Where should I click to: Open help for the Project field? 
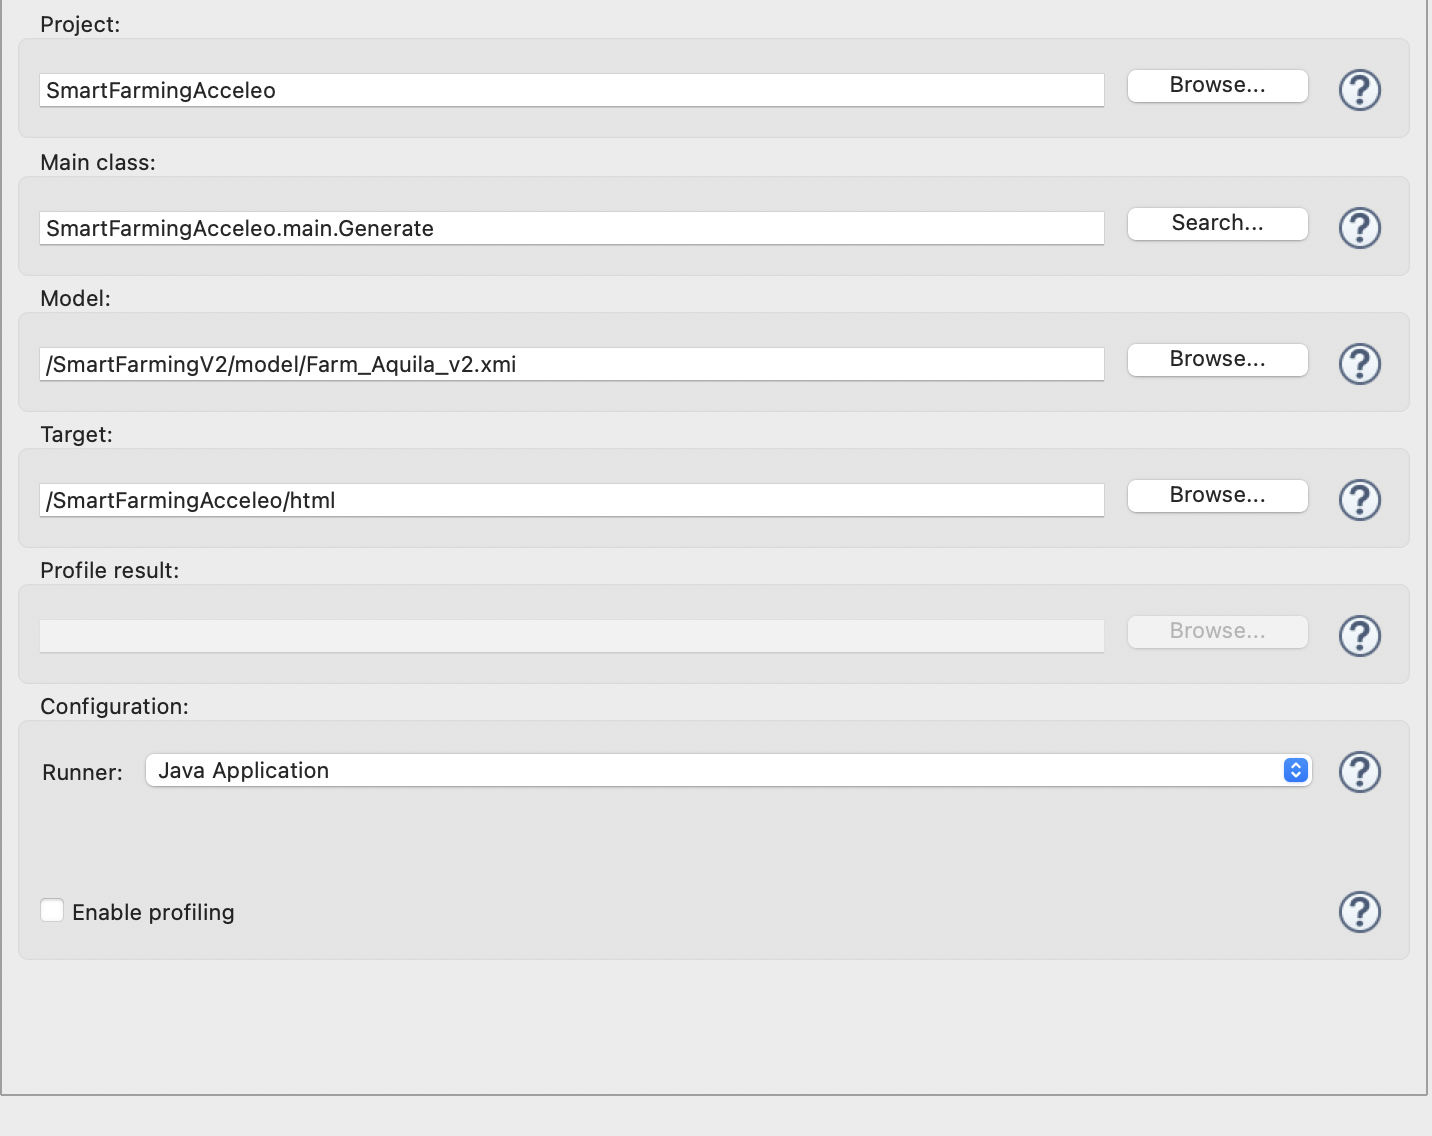[x=1359, y=89]
